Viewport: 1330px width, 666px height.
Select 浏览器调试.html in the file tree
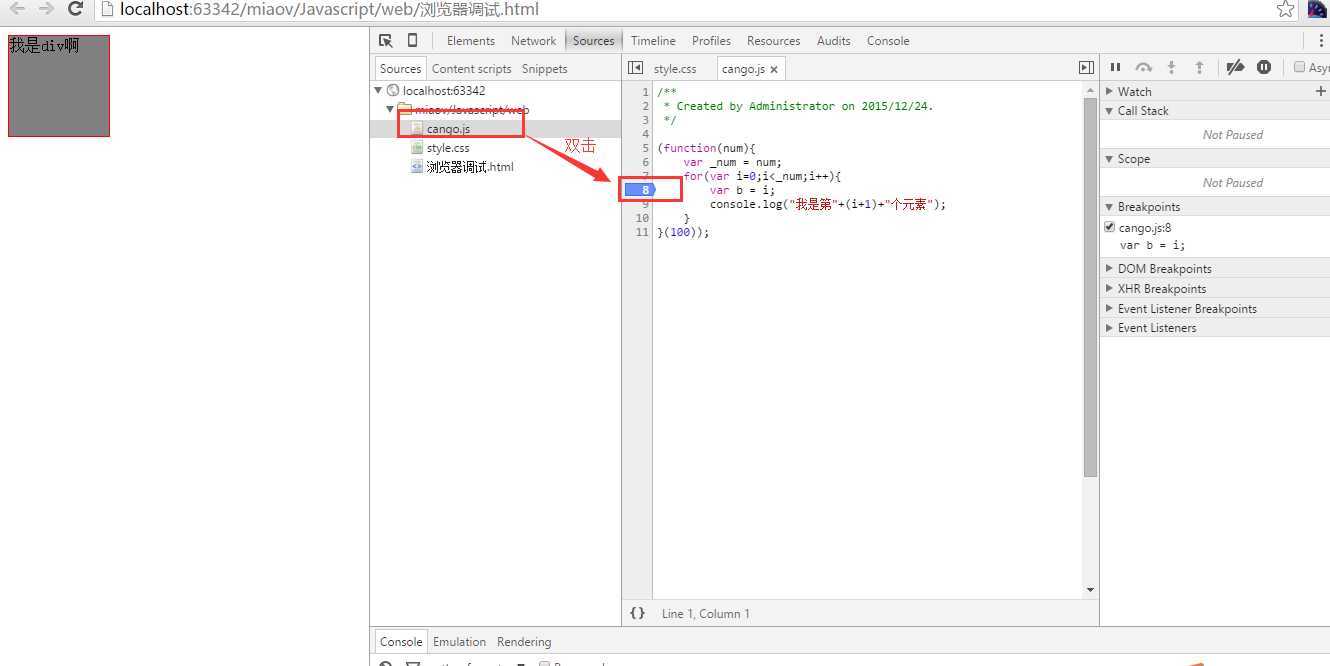(470, 167)
